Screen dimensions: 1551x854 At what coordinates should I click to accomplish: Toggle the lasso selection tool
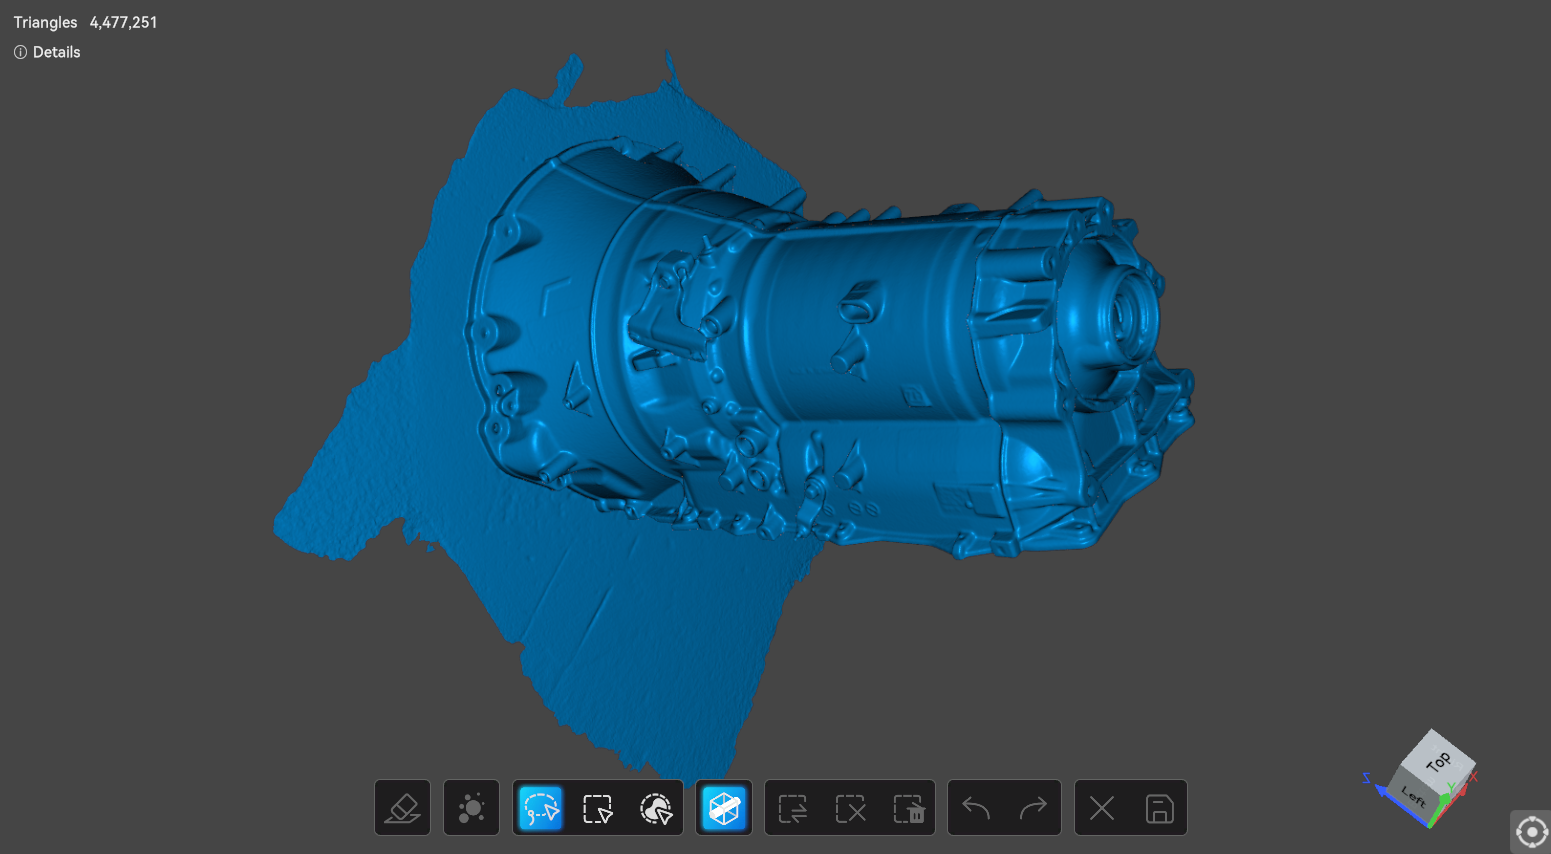coord(541,808)
